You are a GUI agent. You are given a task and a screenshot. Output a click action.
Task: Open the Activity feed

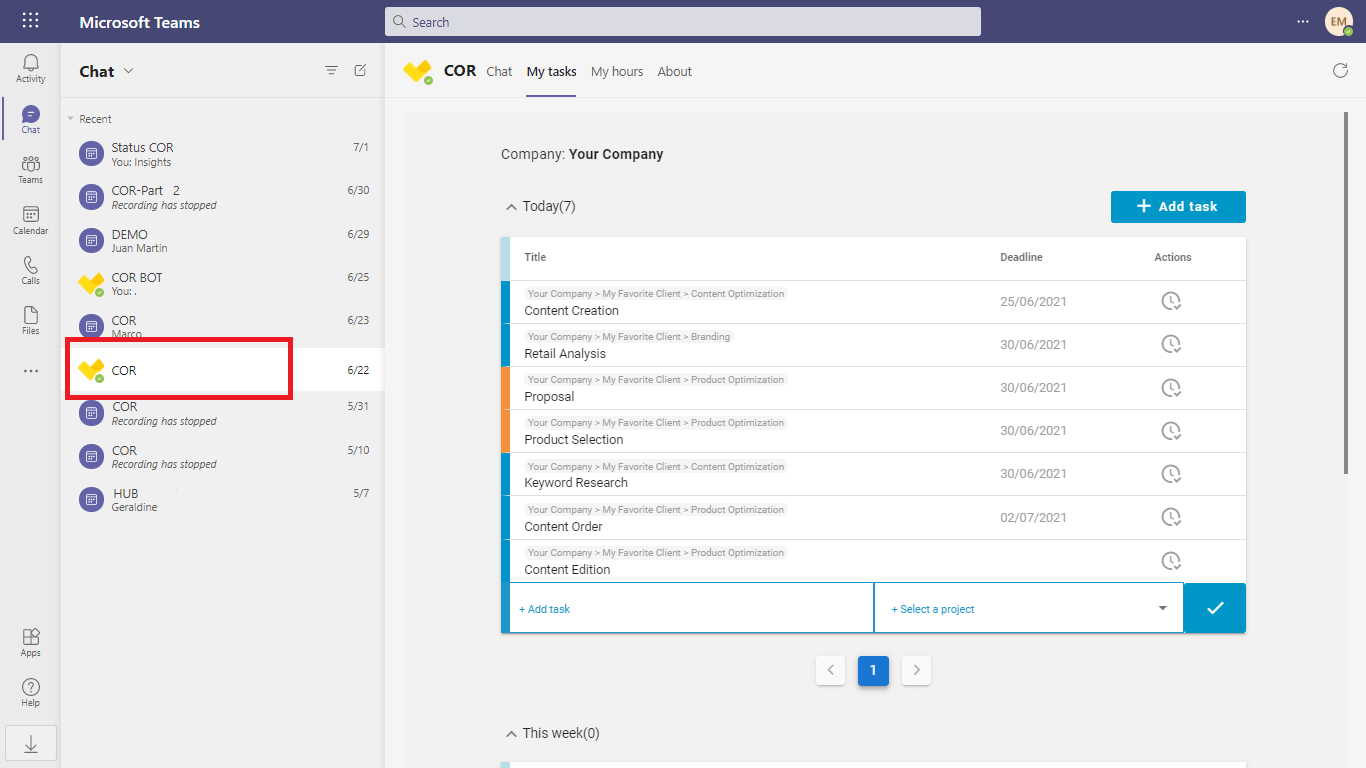click(x=30, y=69)
